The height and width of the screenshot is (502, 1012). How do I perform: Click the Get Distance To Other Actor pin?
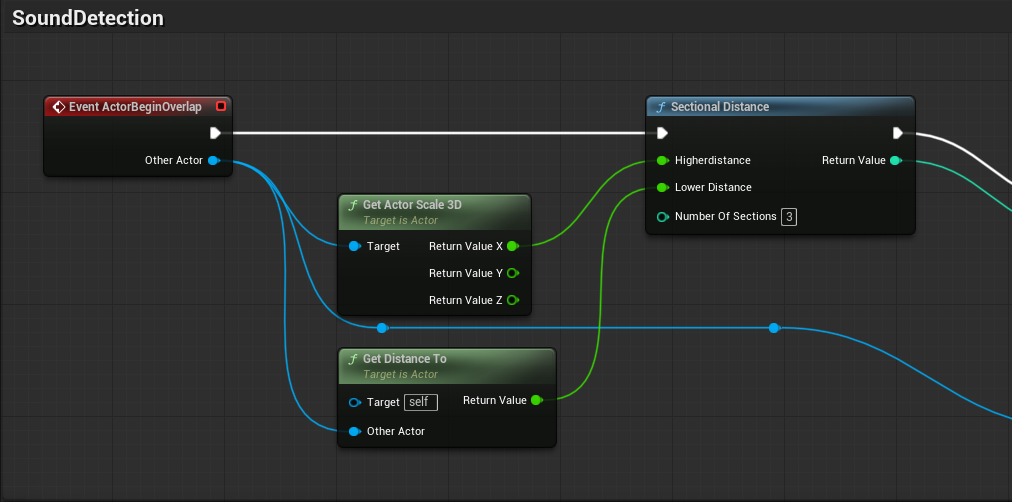click(x=354, y=431)
